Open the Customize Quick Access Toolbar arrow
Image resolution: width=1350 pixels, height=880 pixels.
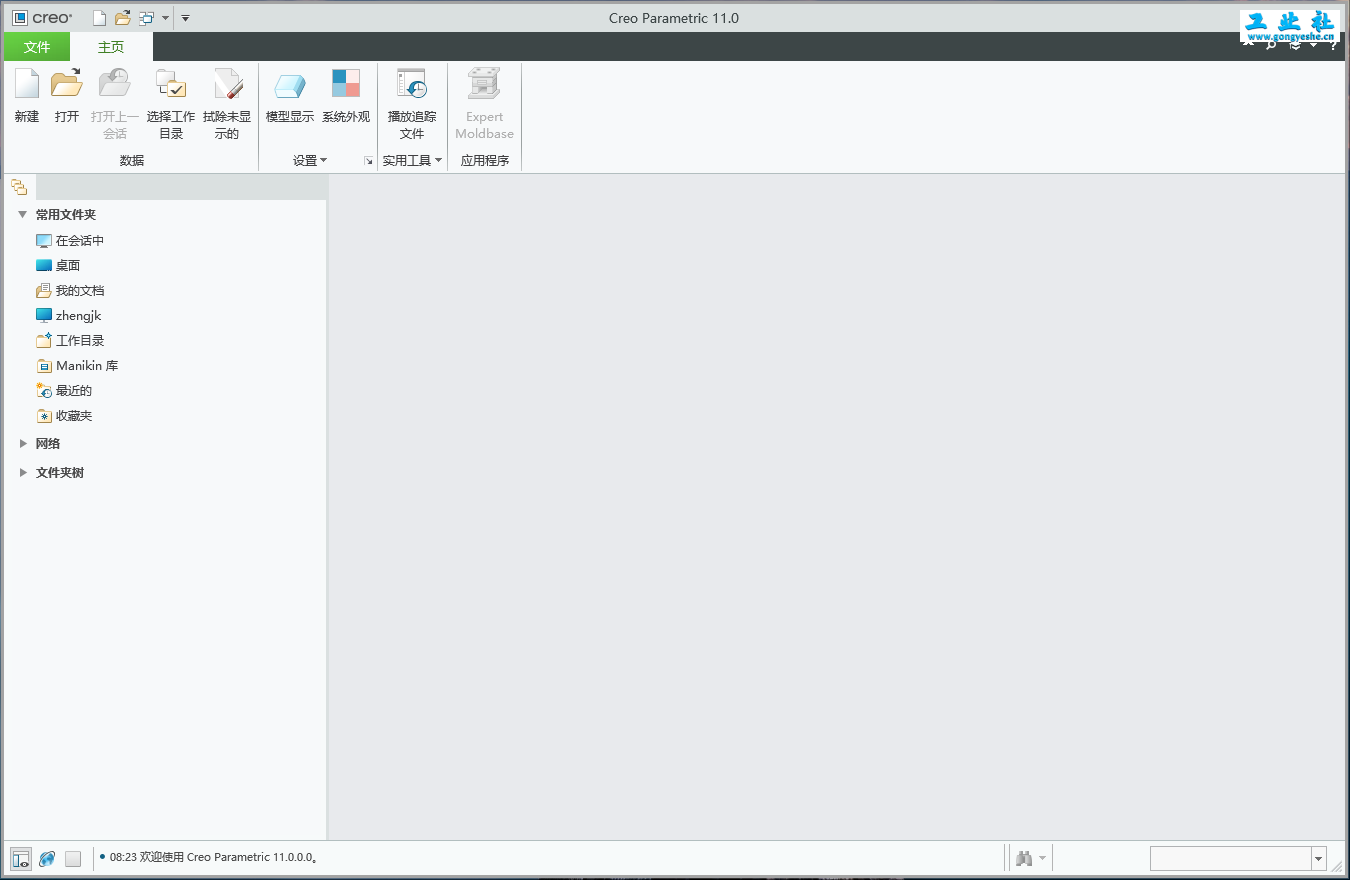185,18
